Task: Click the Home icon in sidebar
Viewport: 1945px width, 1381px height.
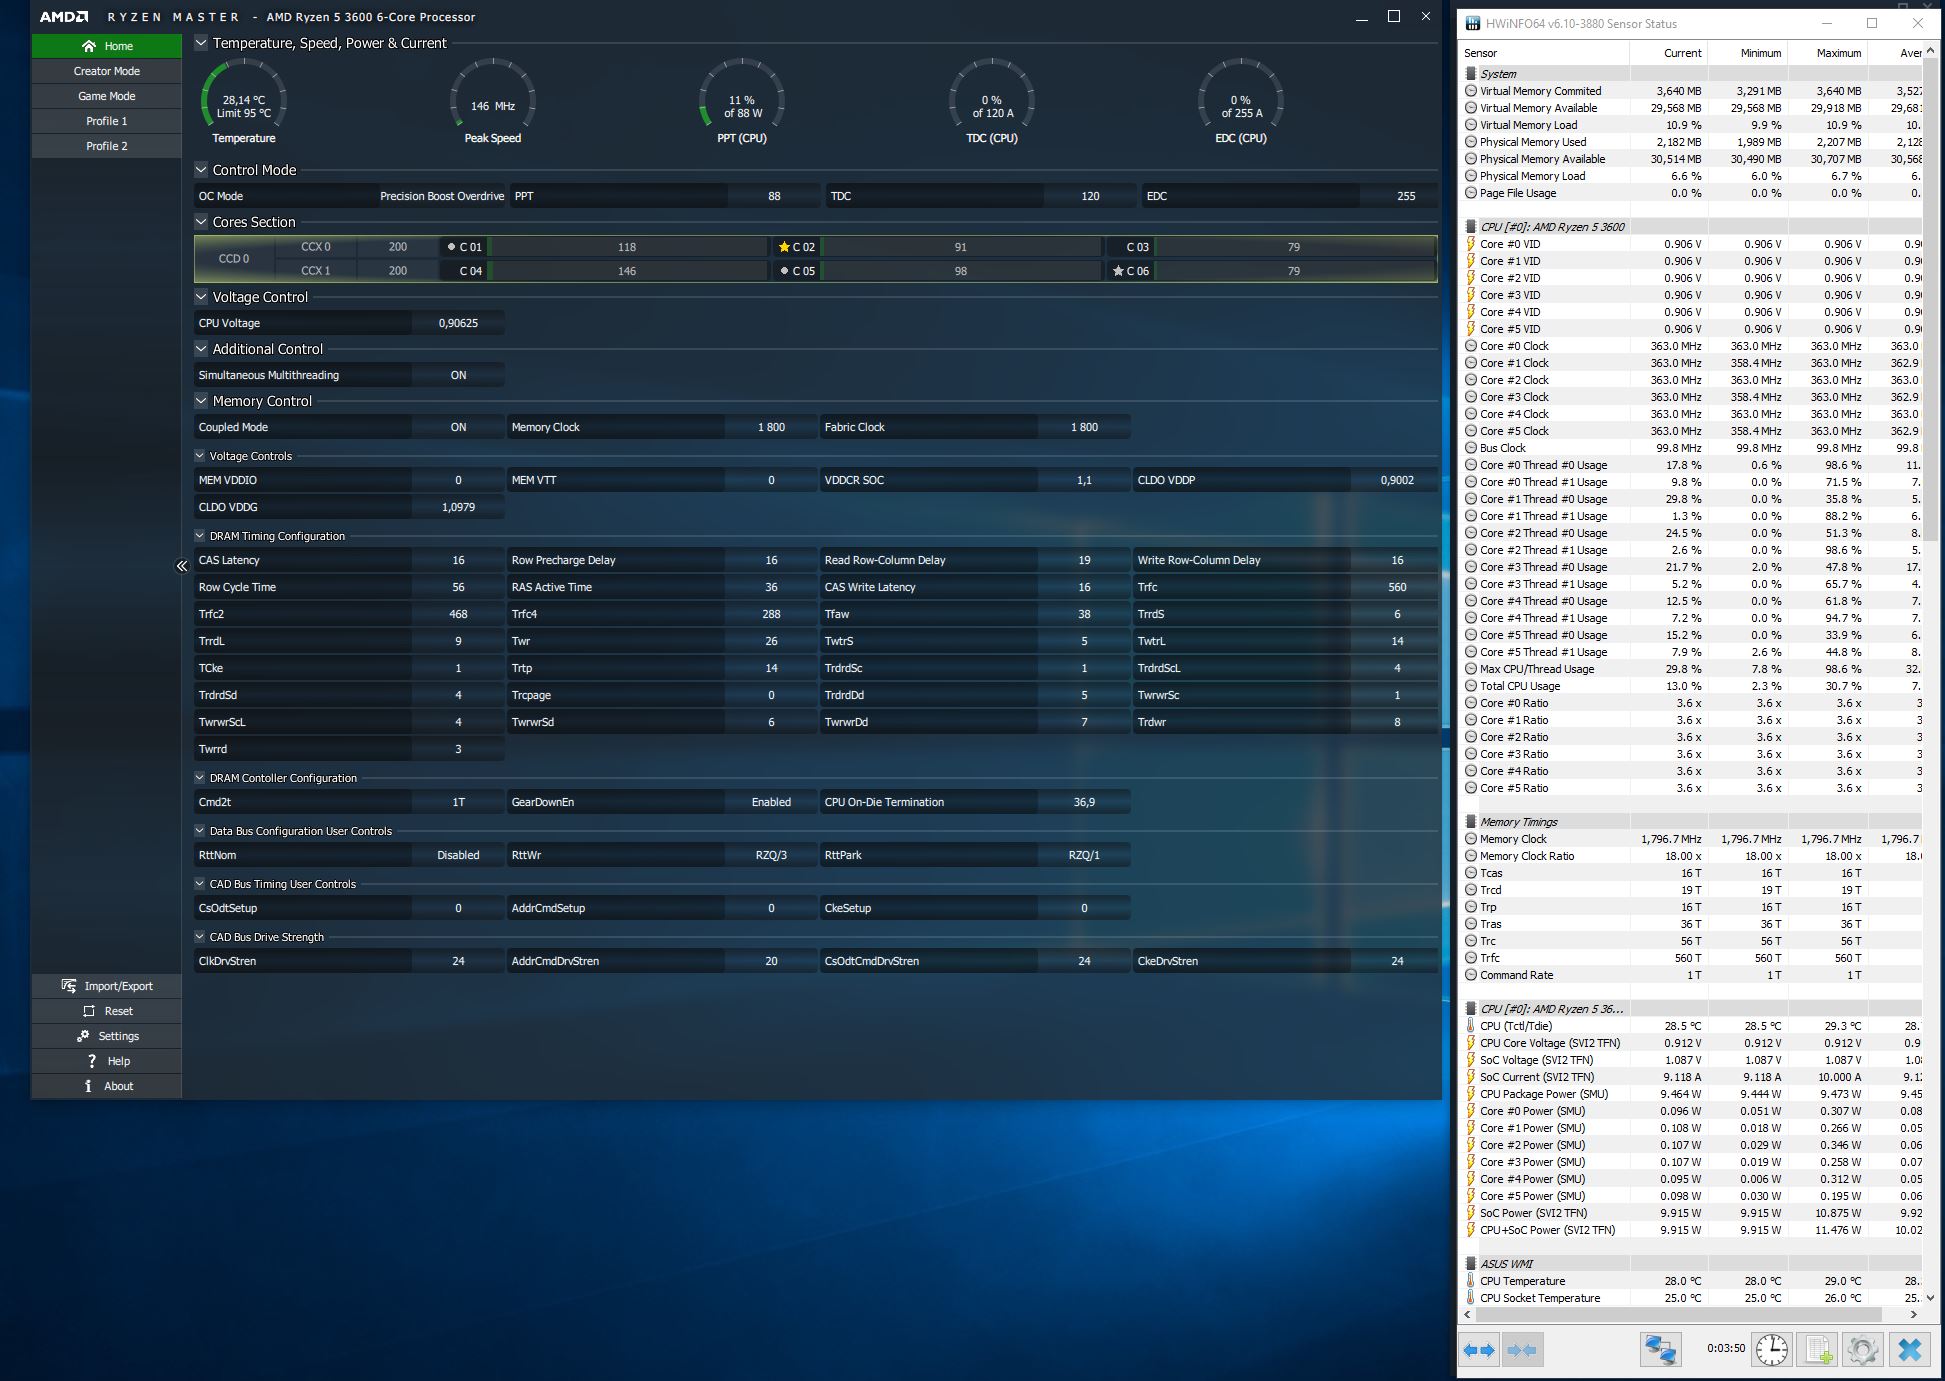Action: tap(89, 46)
